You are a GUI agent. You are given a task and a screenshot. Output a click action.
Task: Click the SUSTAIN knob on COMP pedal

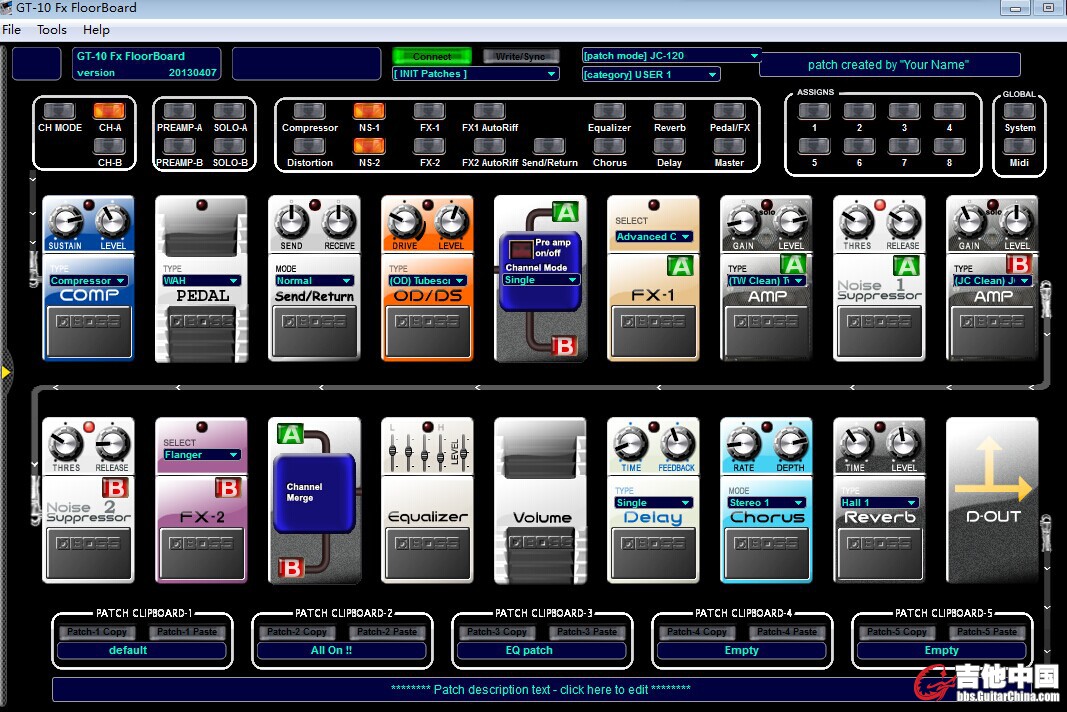click(x=64, y=222)
